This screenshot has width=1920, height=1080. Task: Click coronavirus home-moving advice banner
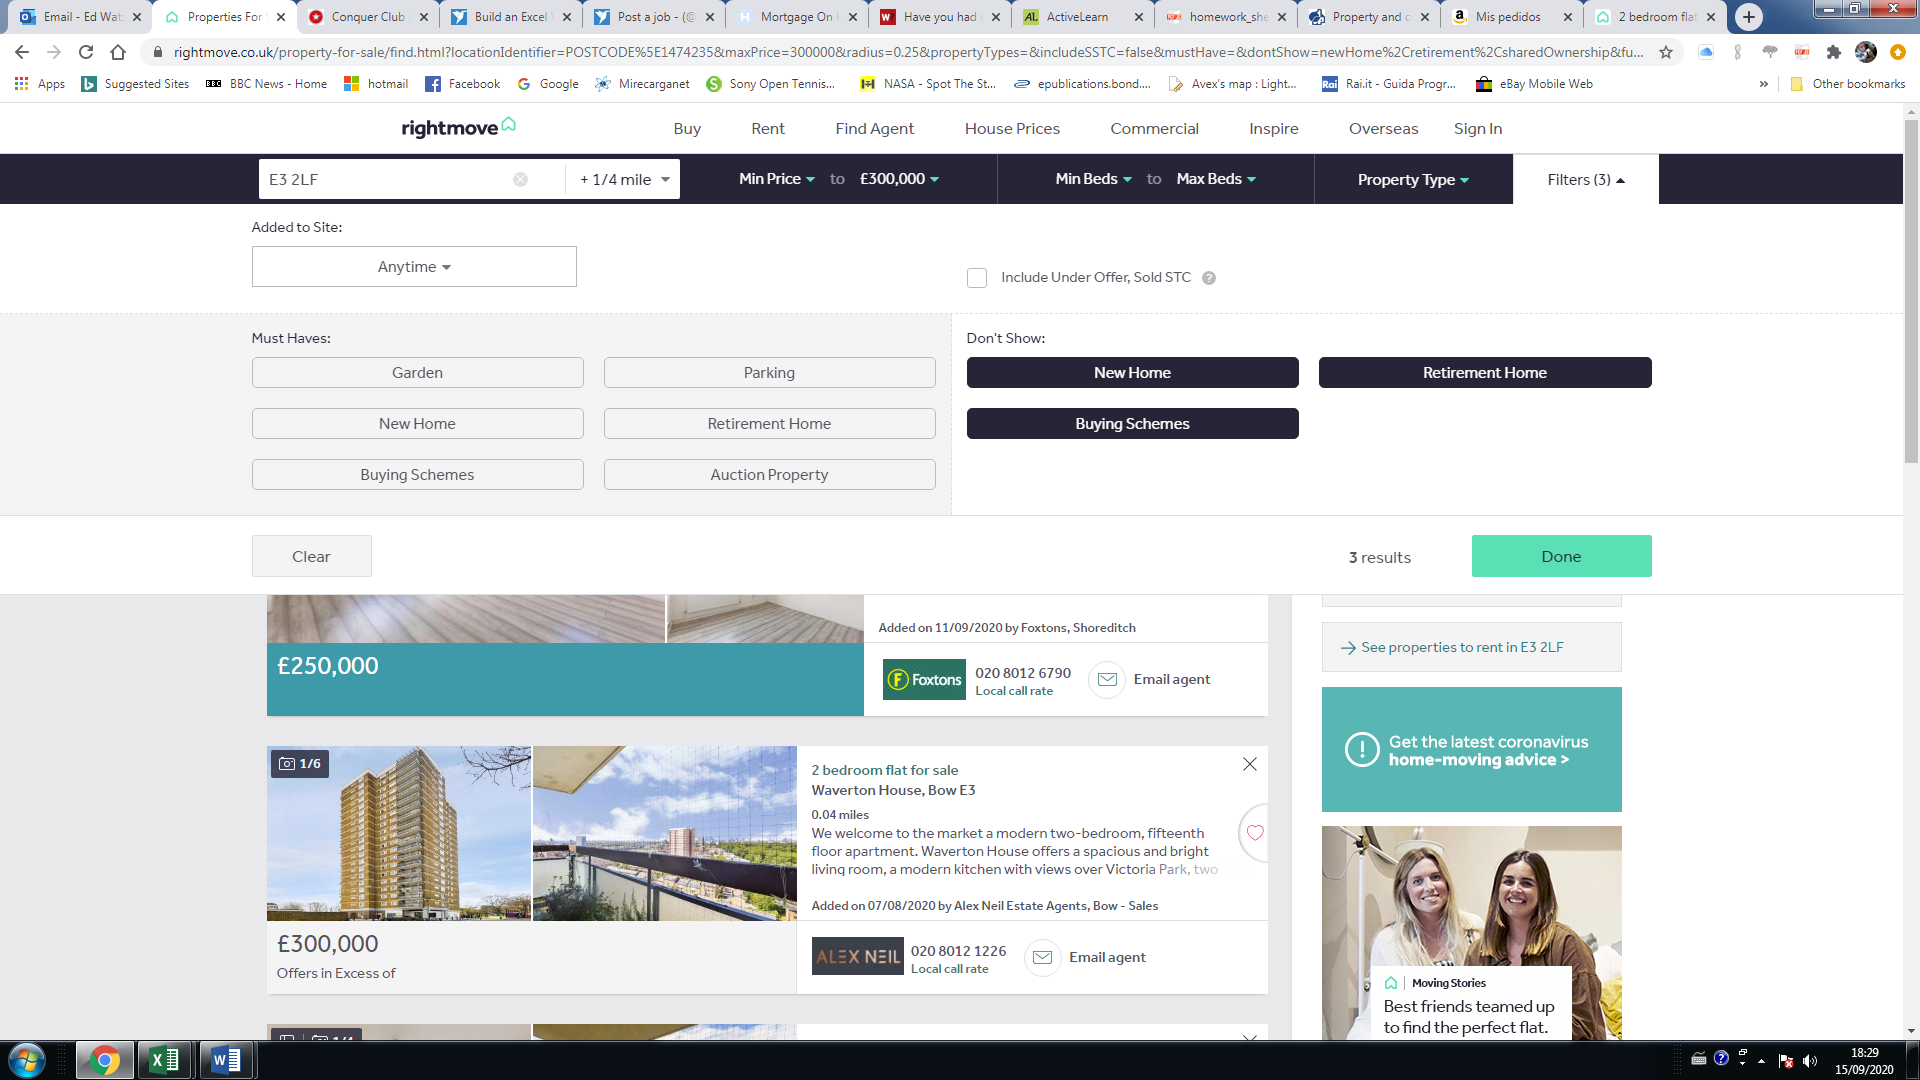[x=1471, y=749]
